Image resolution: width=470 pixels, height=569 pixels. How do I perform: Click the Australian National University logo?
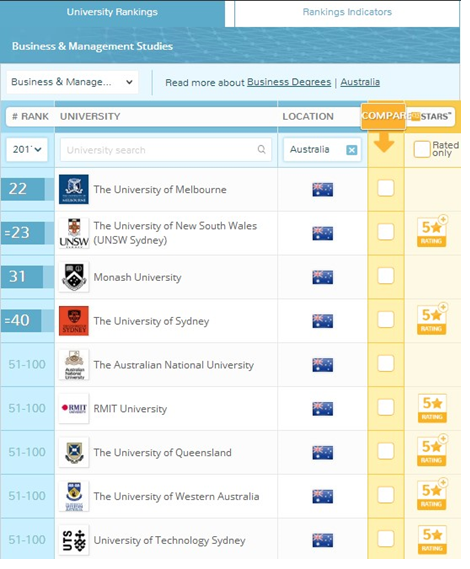74,365
